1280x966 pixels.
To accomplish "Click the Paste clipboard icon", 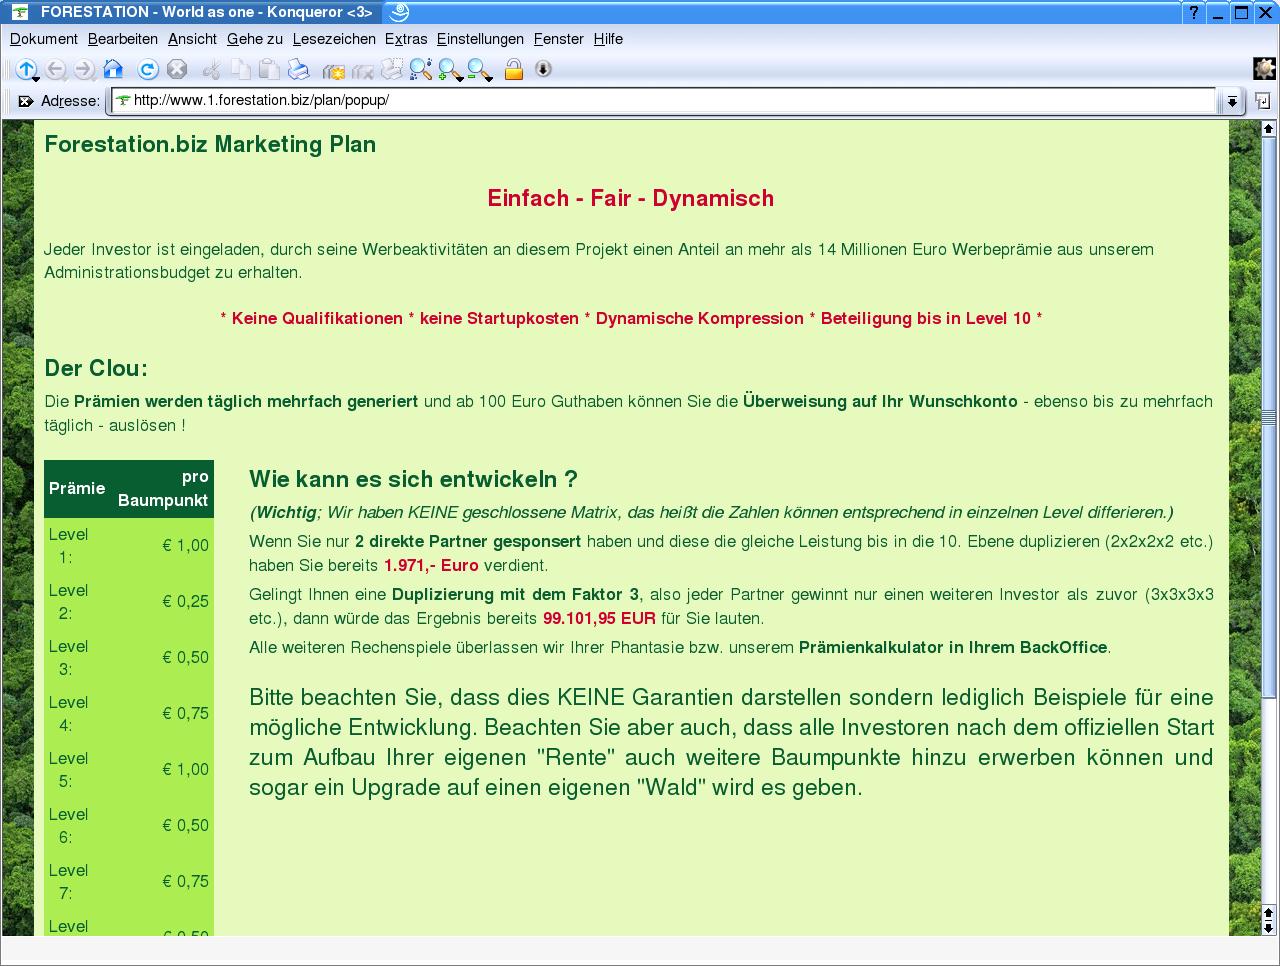I will 269,69.
